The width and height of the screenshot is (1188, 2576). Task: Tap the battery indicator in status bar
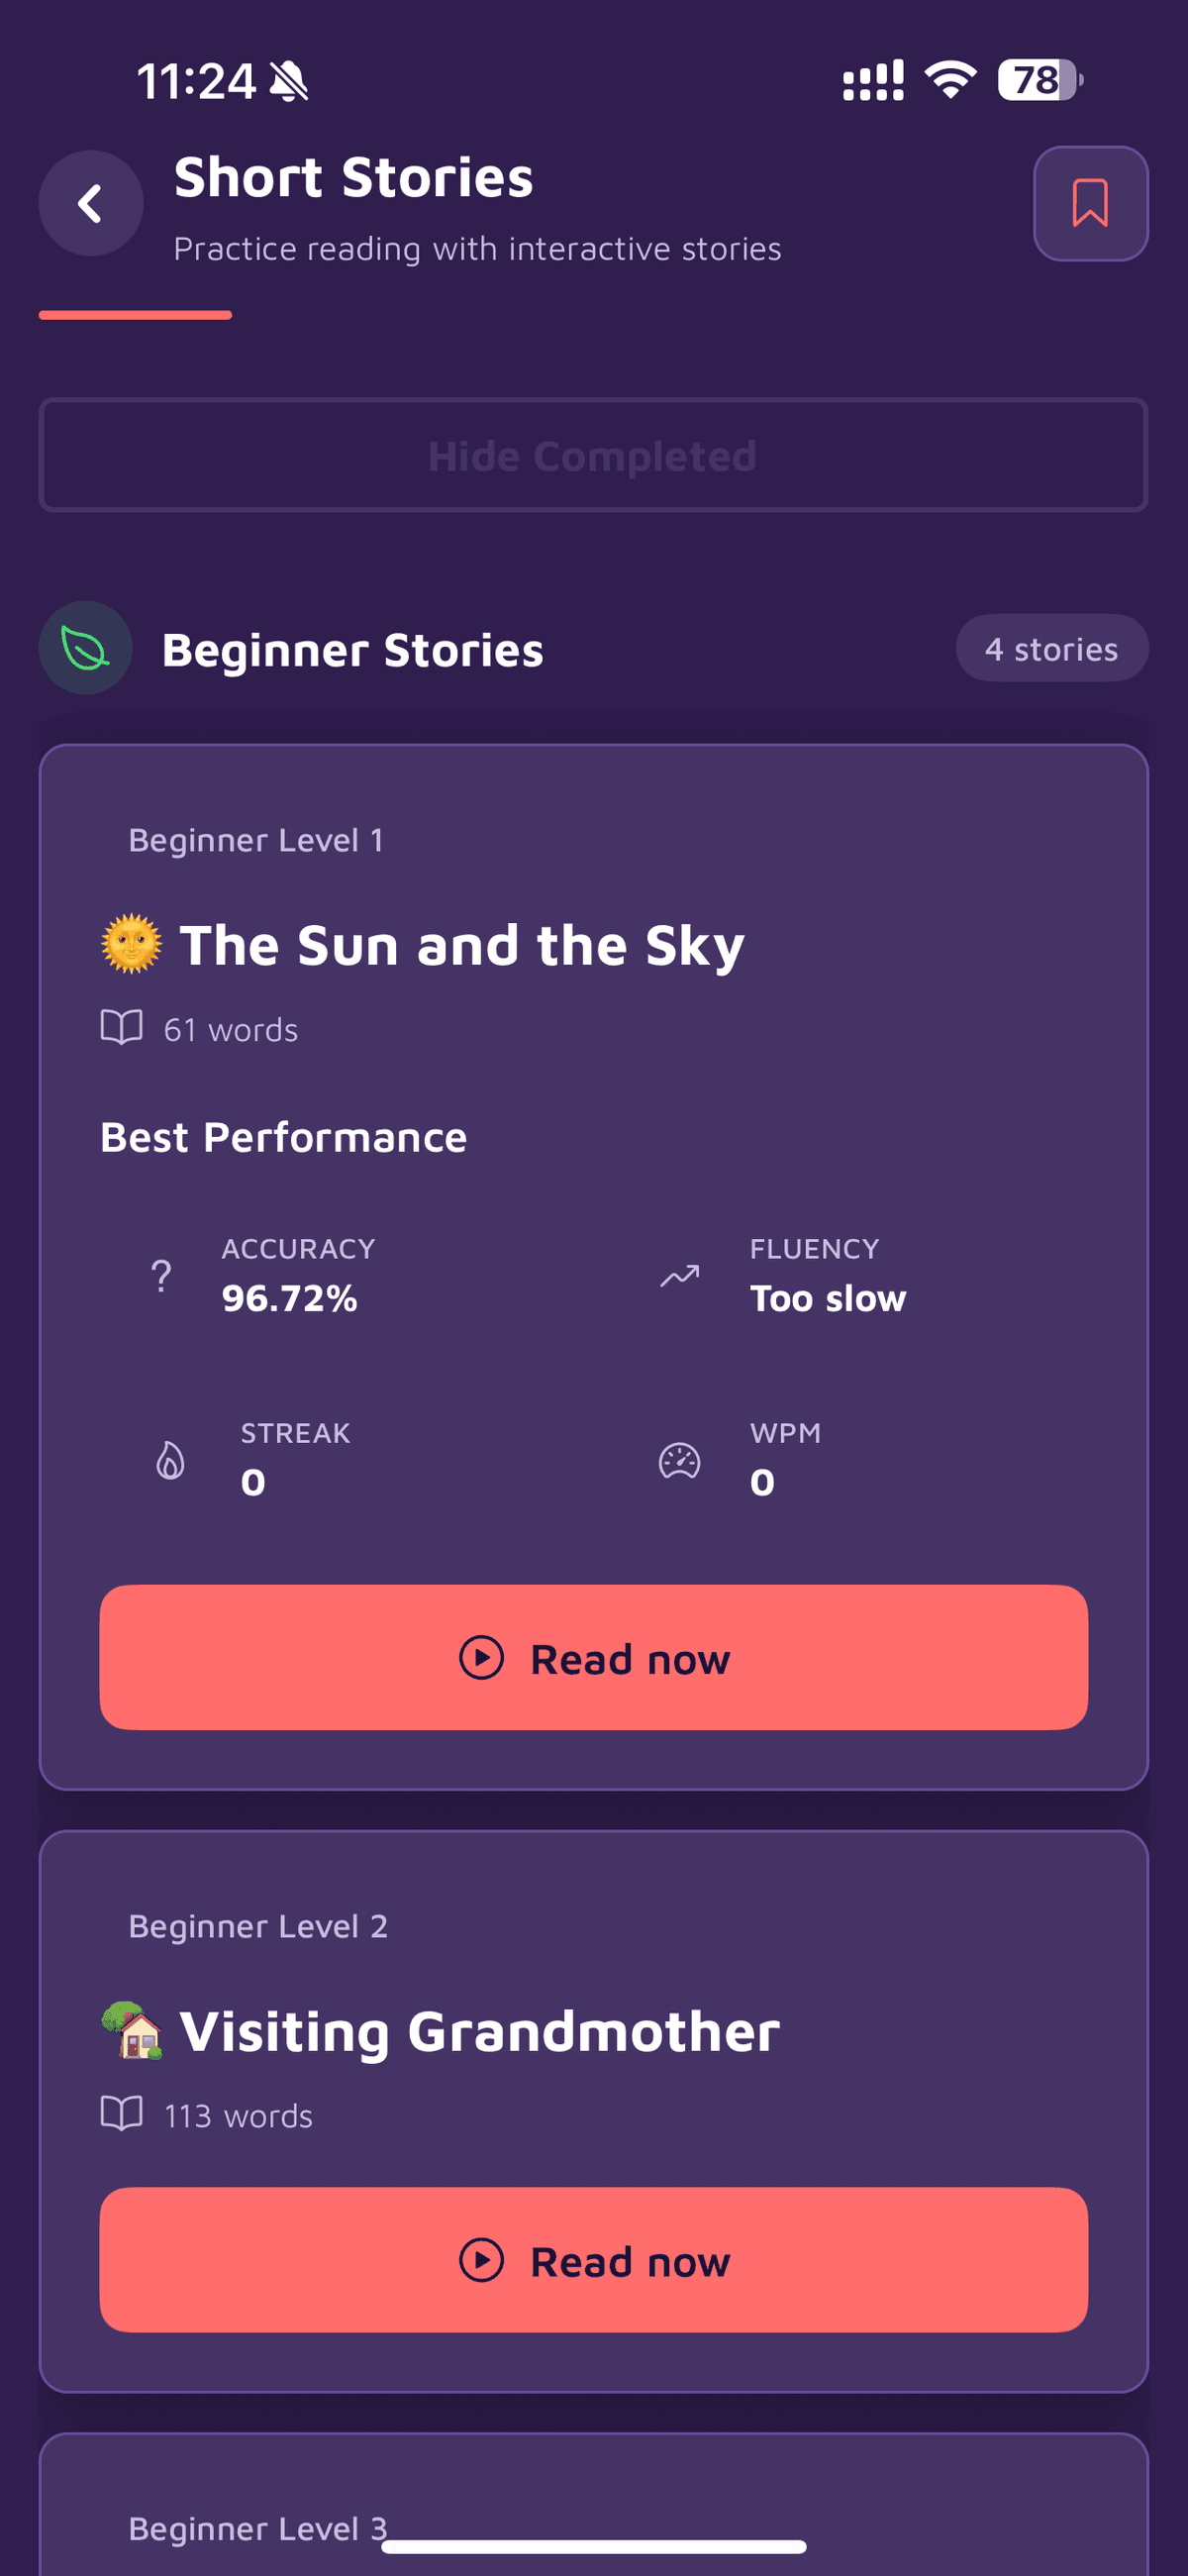click(x=1040, y=80)
